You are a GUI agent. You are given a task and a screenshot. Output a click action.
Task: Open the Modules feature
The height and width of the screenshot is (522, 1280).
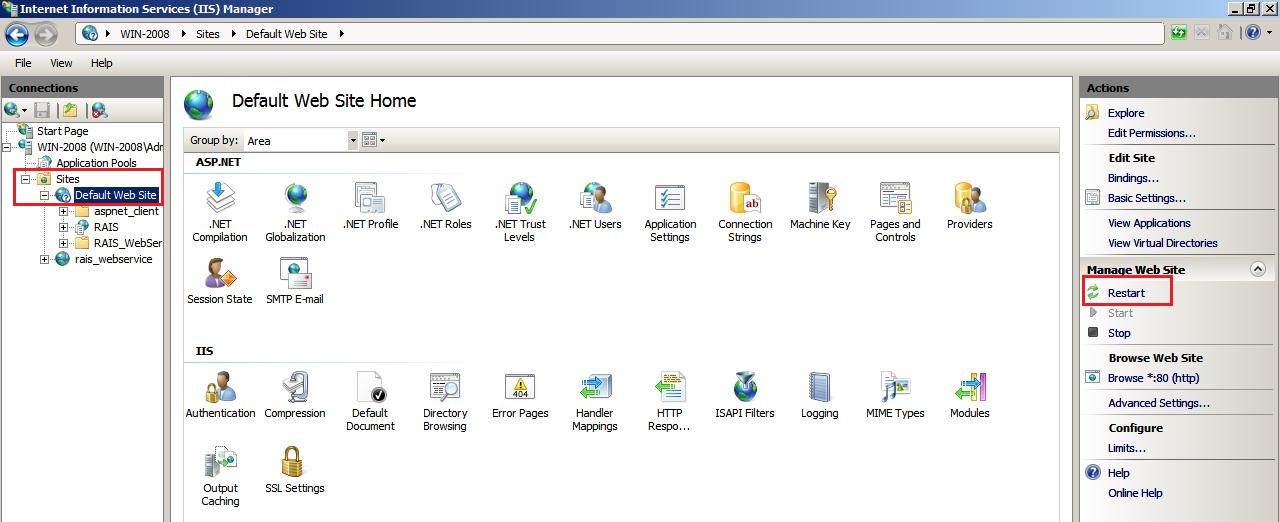point(970,395)
